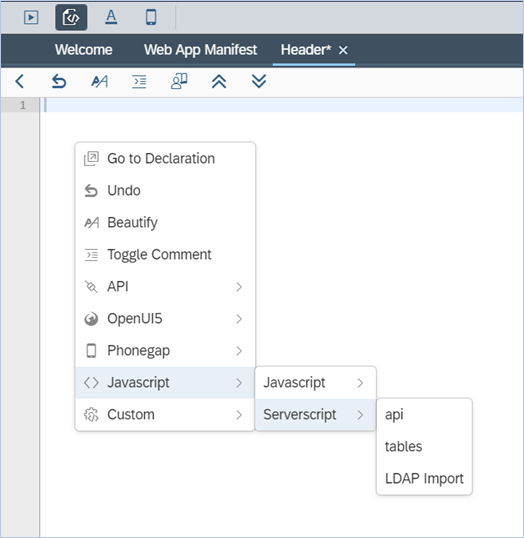Screen dimensions: 524x538
Task: Click the Beautify icon in the menu
Action: tap(92, 223)
